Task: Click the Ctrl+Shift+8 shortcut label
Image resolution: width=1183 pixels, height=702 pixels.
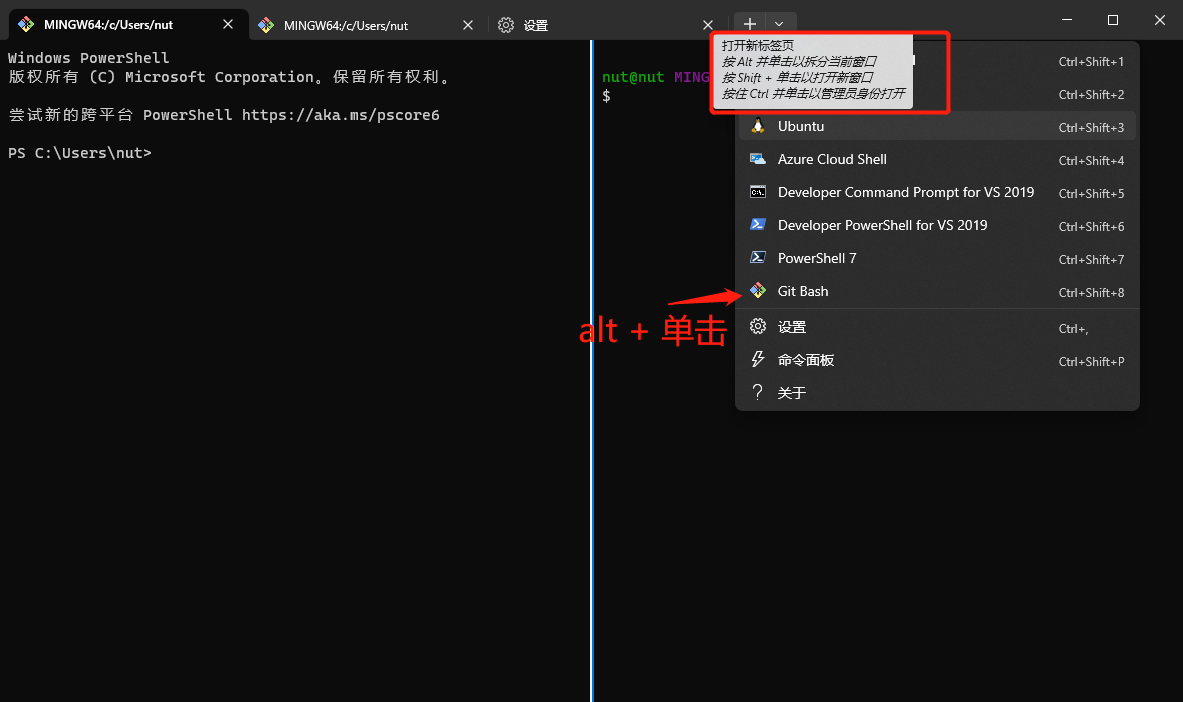Action: [1091, 292]
